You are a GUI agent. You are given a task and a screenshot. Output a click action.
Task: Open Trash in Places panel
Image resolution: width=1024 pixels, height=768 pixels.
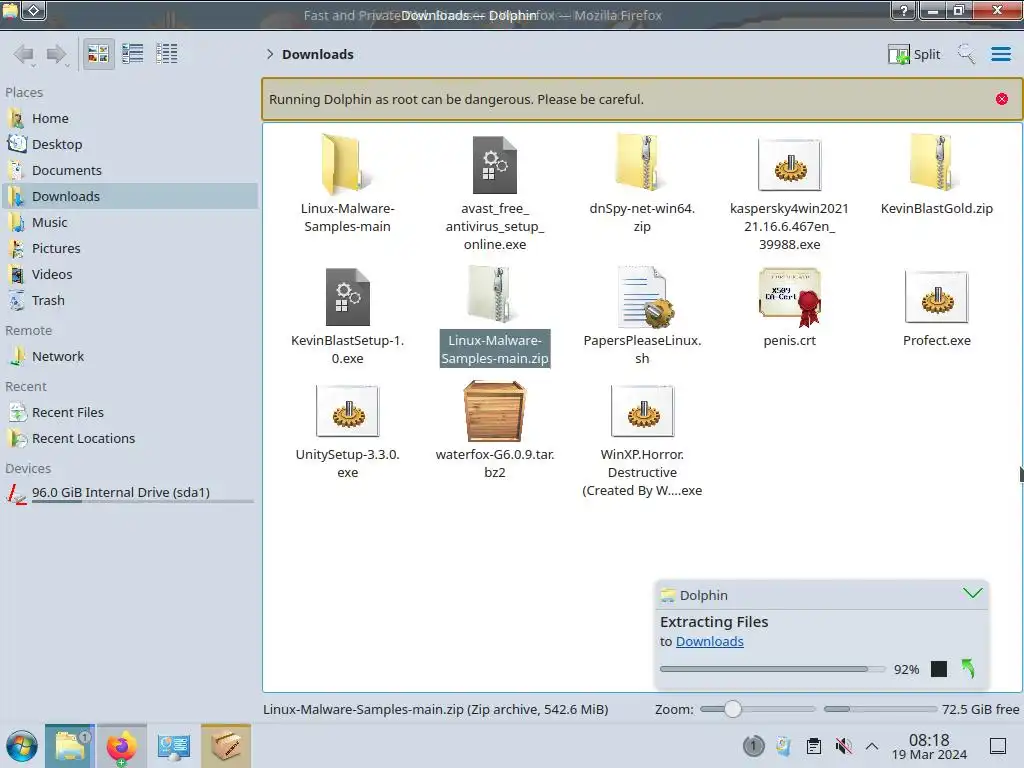pyautogui.click(x=130, y=301)
